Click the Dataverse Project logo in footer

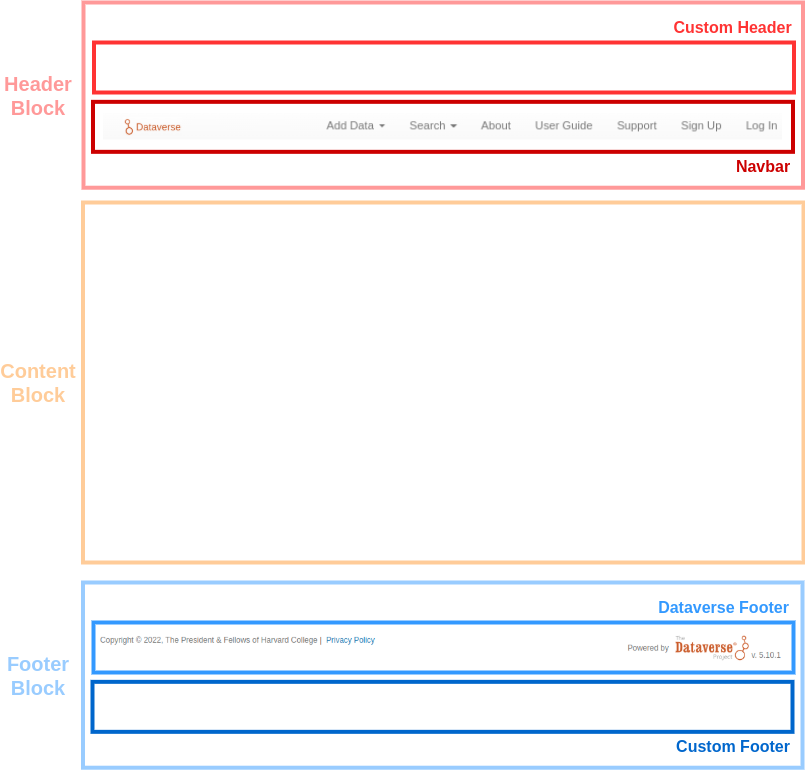point(711,648)
